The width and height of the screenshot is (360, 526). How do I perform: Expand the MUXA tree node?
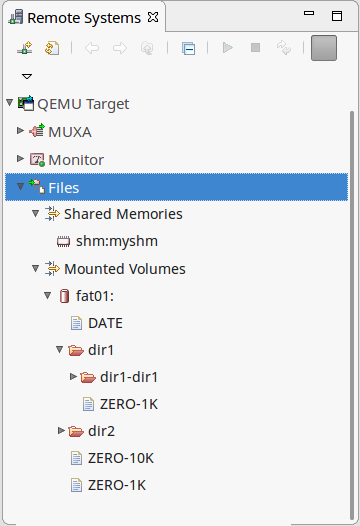[x=20, y=130]
